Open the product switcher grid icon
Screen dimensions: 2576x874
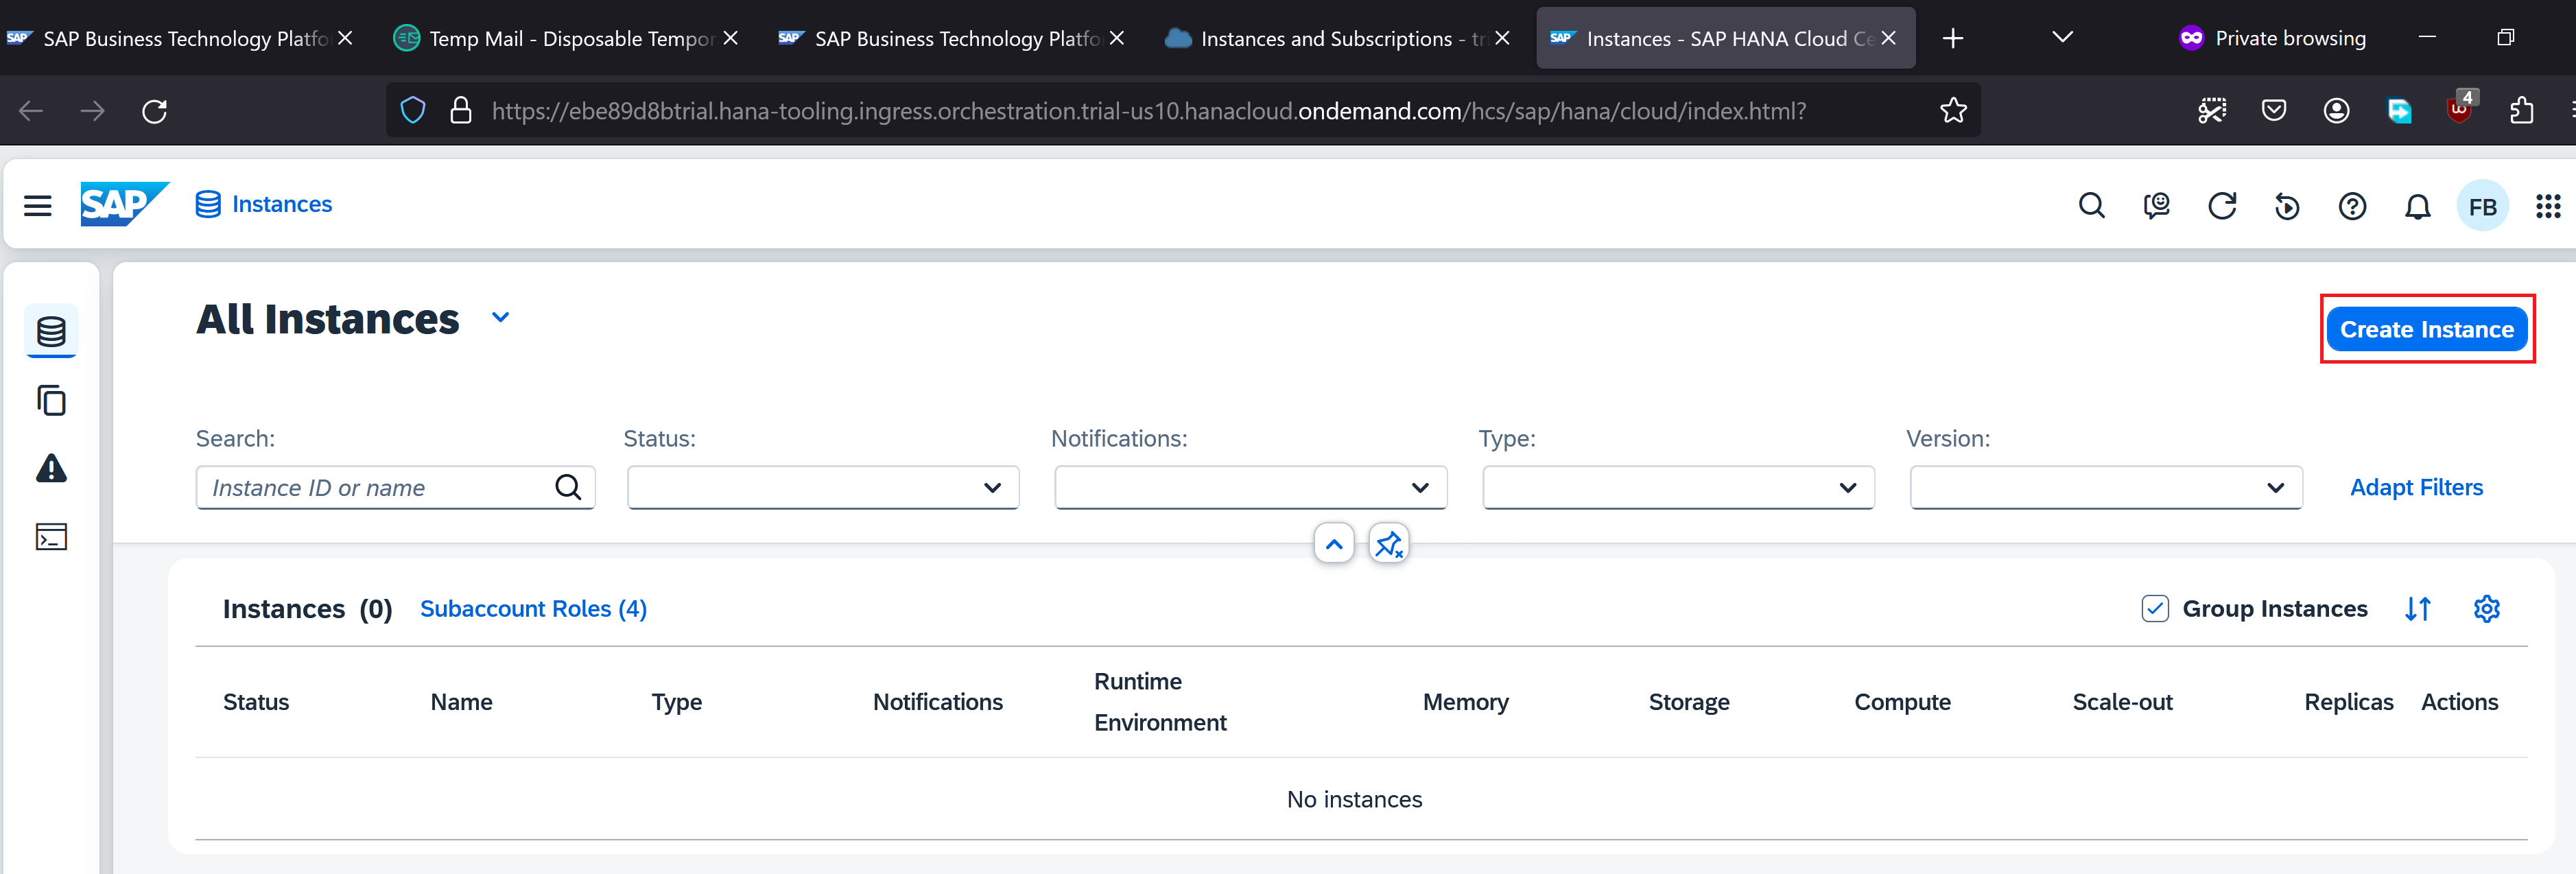click(x=2547, y=207)
